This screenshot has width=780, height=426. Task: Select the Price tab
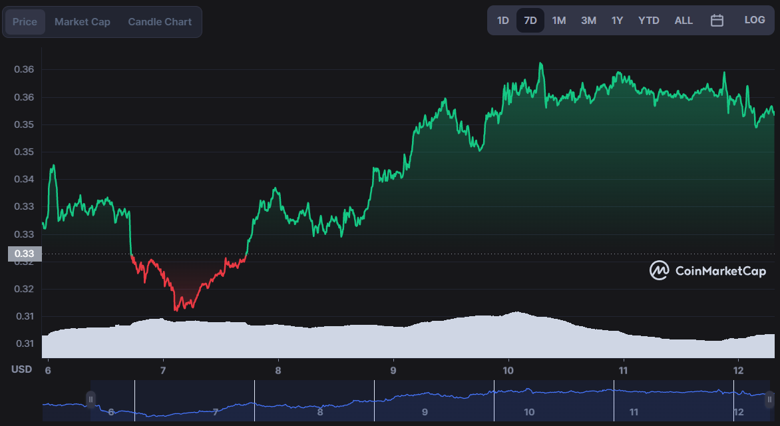(24, 22)
